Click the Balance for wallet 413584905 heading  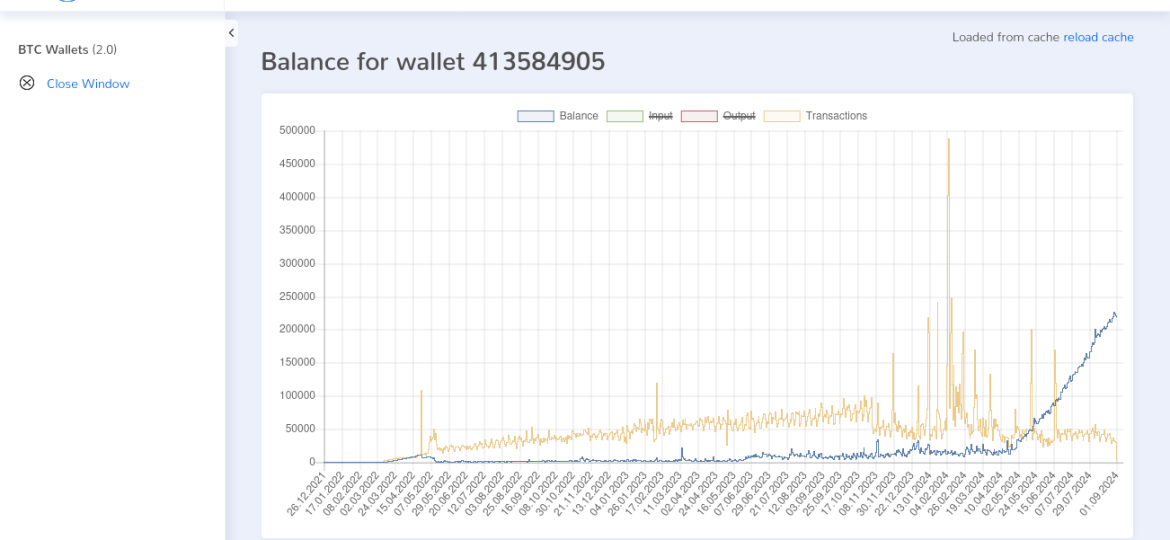(x=433, y=62)
